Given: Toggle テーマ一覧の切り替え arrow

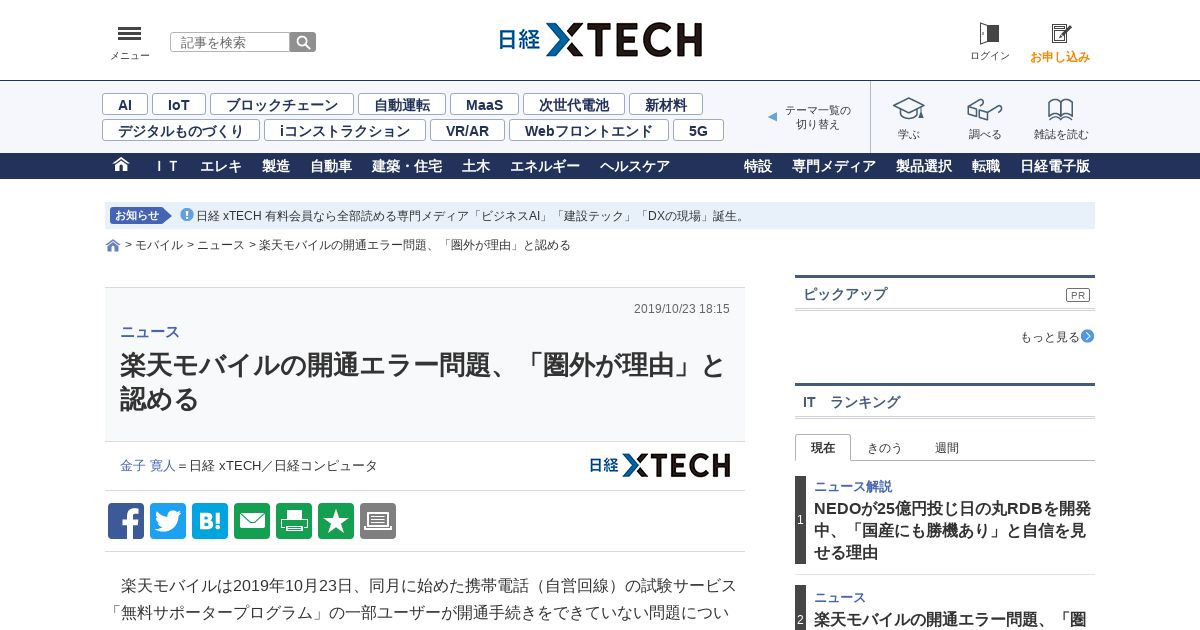Looking at the screenshot, I should pos(772,117).
